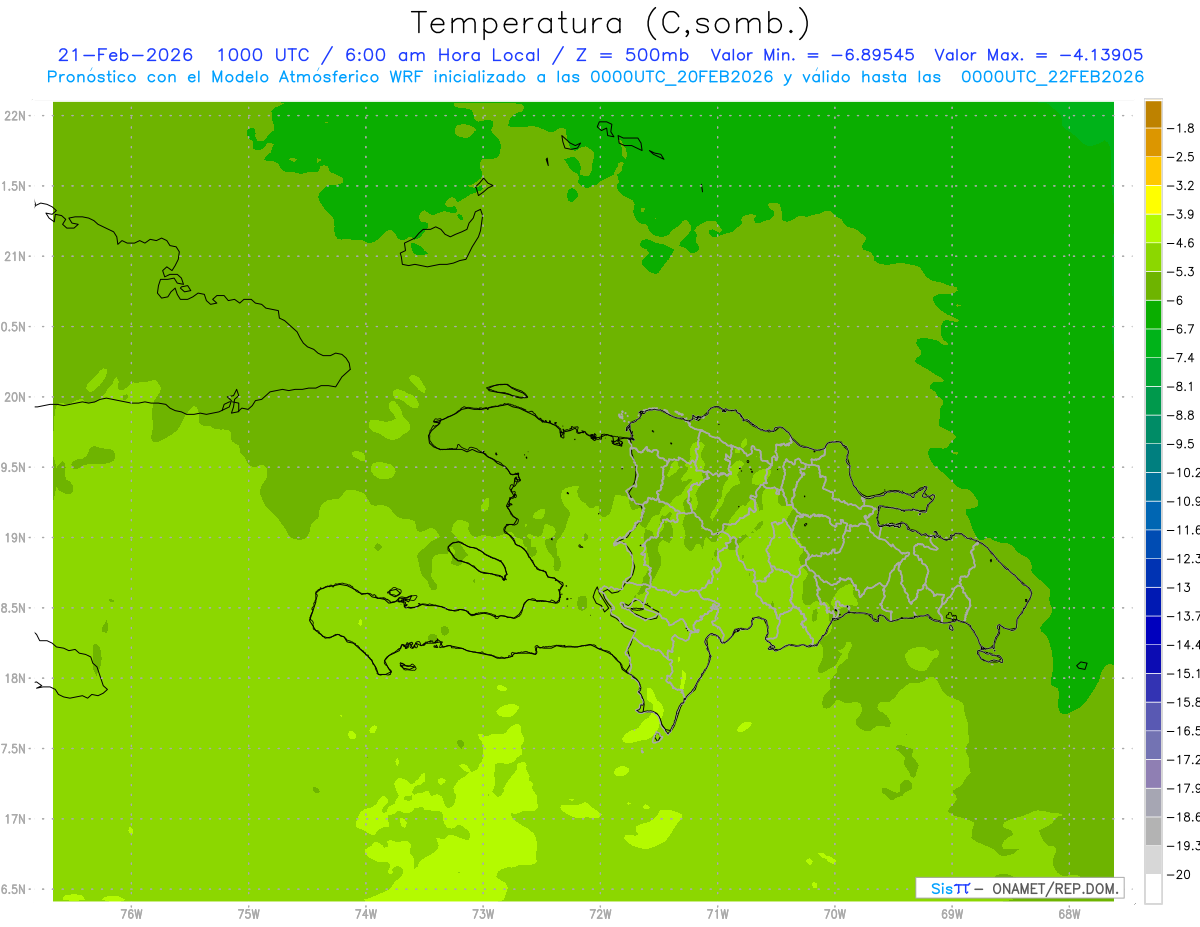Click the '21N' latitude tick label

pyautogui.click(x=16, y=257)
